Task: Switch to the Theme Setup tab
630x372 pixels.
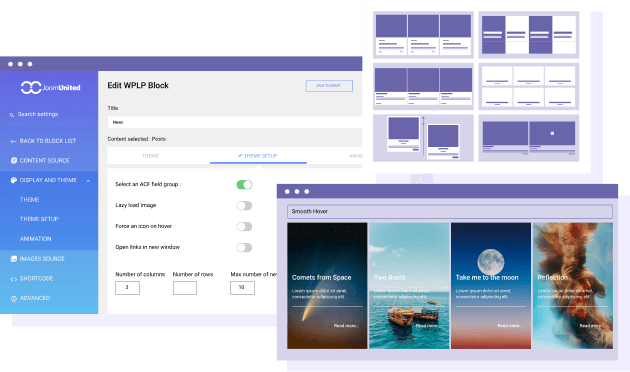Action: [x=258, y=156]
